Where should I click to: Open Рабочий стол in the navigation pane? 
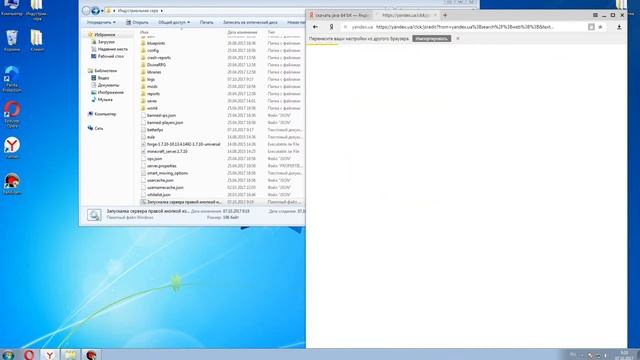(x=111, y=56)
